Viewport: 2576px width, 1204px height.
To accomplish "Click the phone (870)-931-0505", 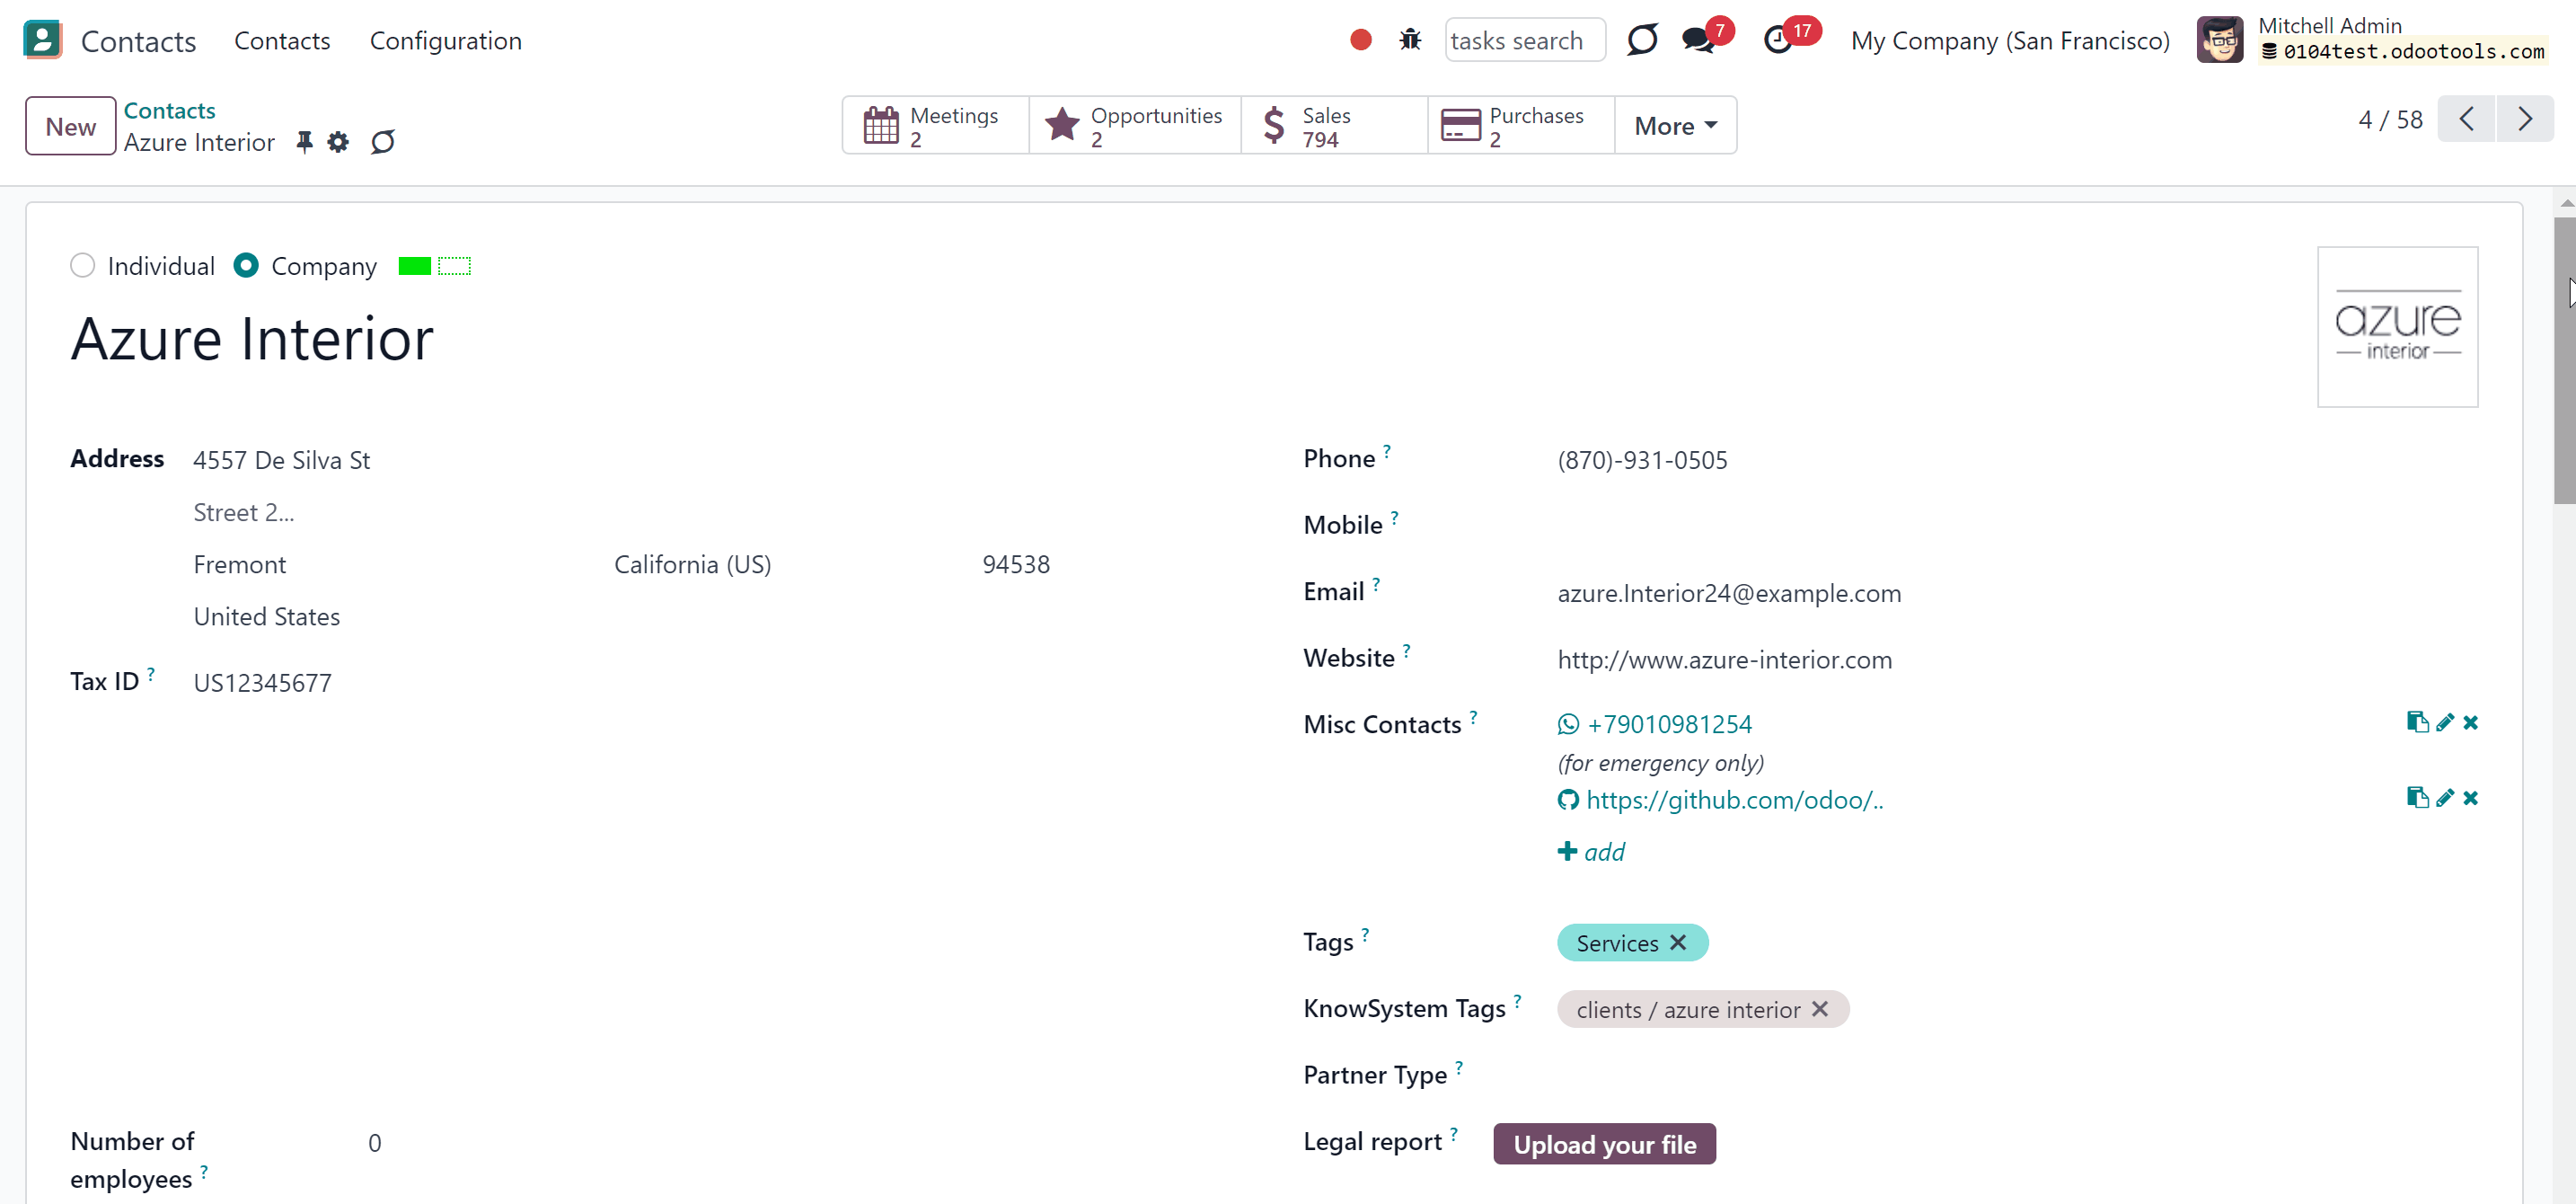I will point(1642,460).
